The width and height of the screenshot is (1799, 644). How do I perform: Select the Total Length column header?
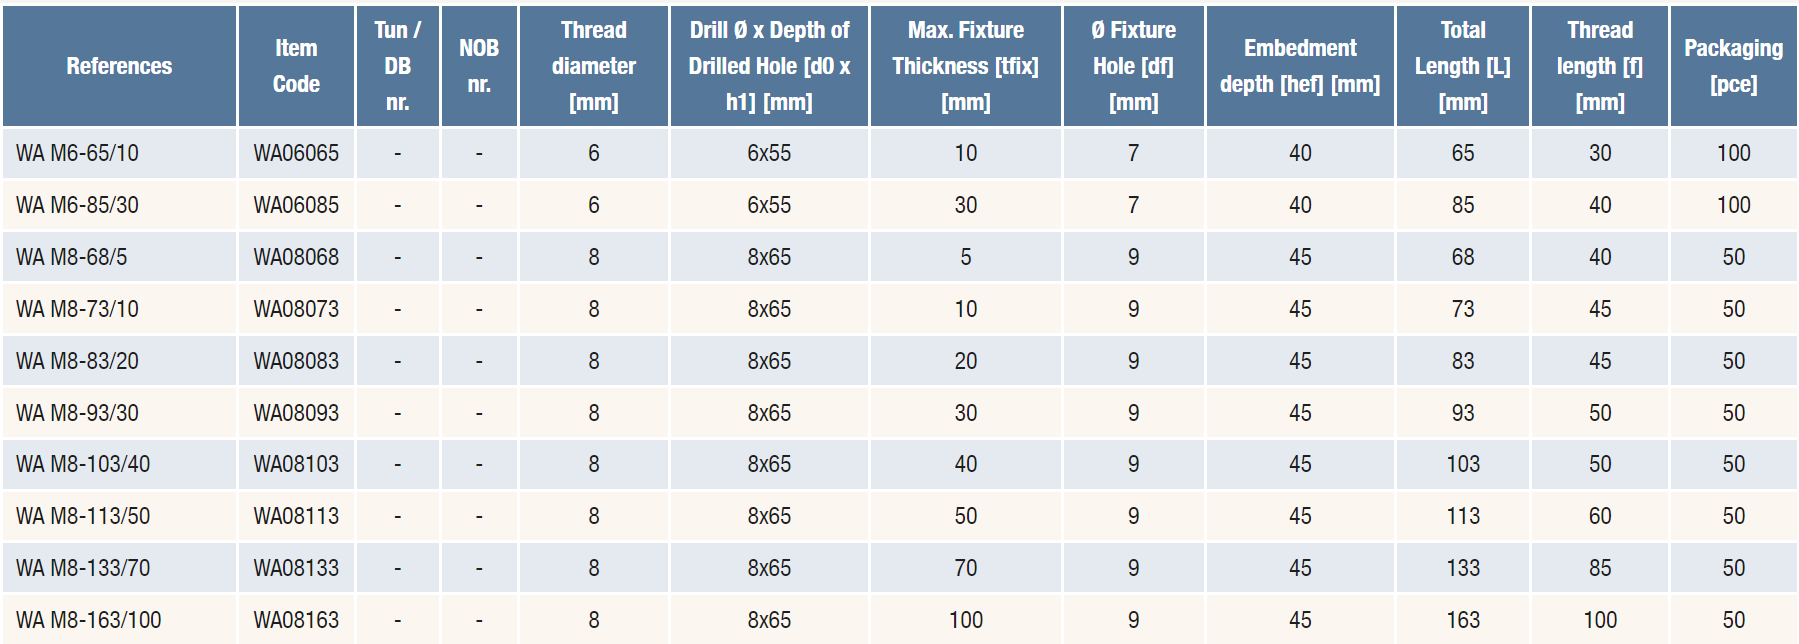coord(1462,66)
